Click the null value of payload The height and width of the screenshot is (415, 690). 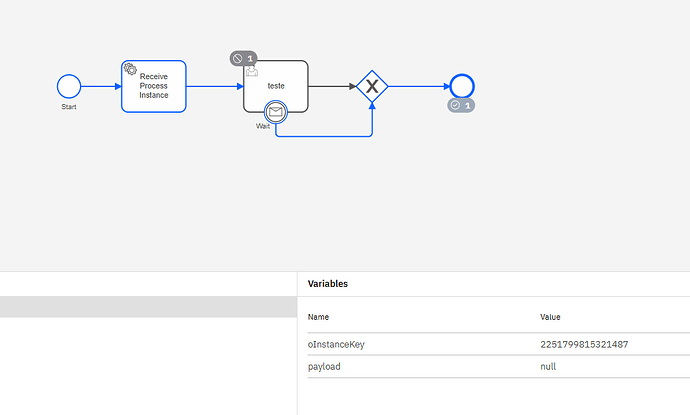point(549,367)
